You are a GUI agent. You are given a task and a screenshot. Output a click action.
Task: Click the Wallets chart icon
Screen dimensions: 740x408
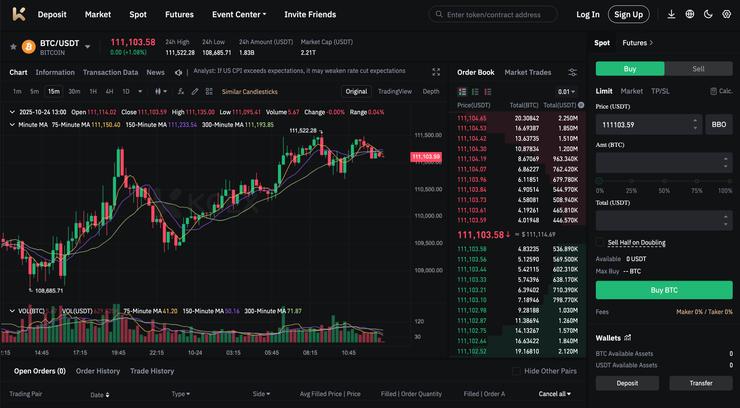(x=628, y=338)
